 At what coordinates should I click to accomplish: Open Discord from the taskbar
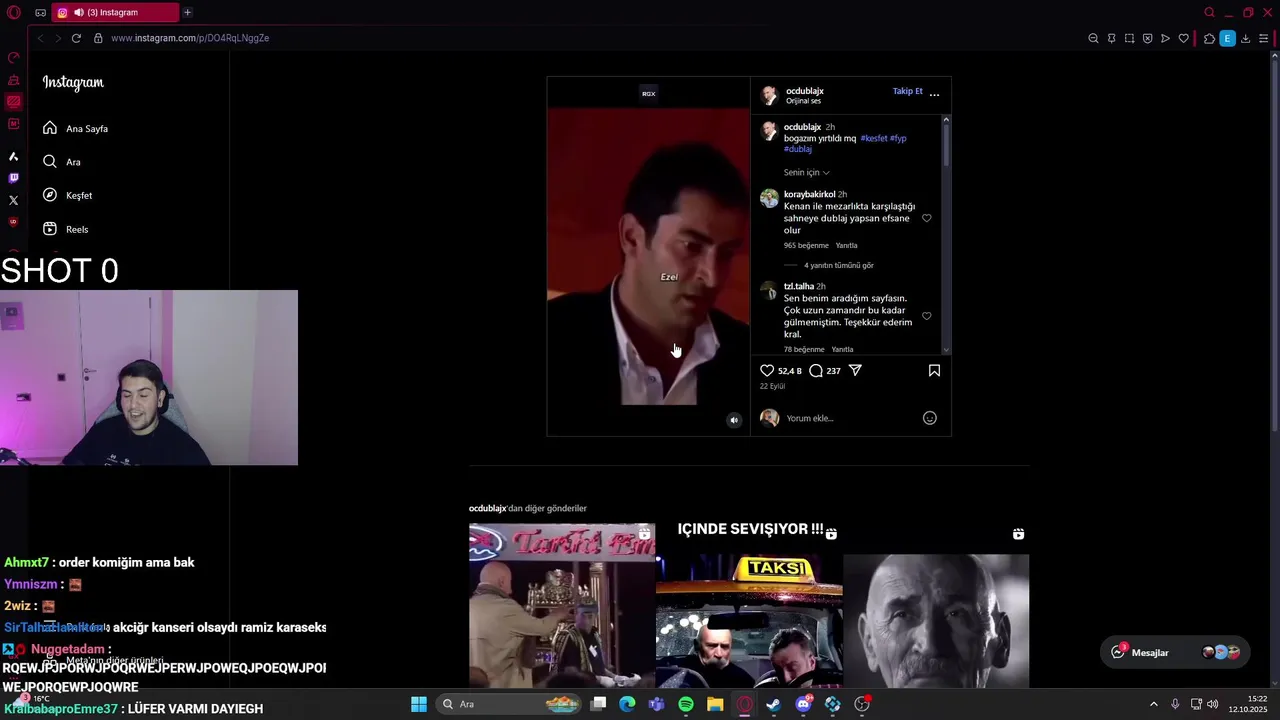click(x=804, y=704)
